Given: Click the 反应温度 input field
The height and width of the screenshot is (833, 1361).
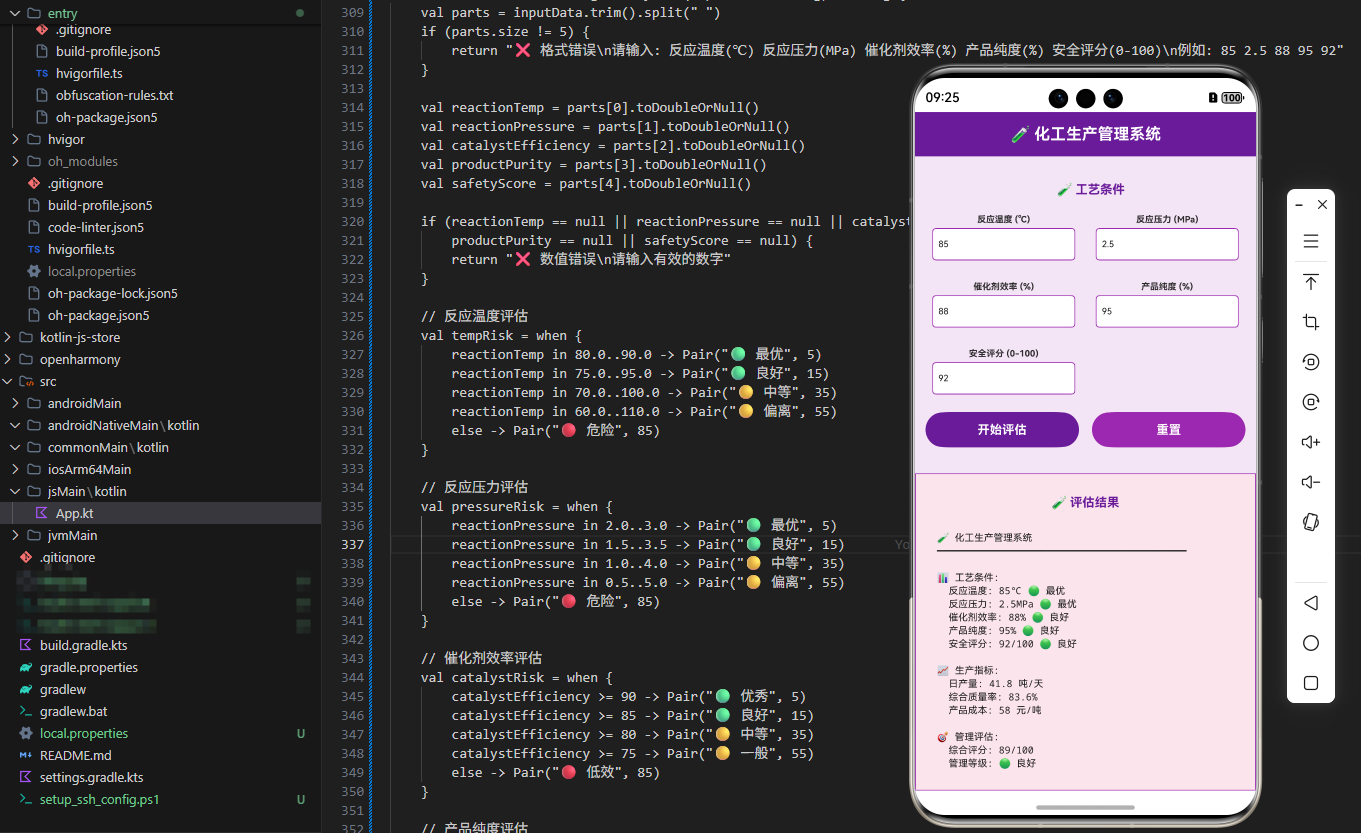Looking at the screenshot, I should click(1003, 244).
